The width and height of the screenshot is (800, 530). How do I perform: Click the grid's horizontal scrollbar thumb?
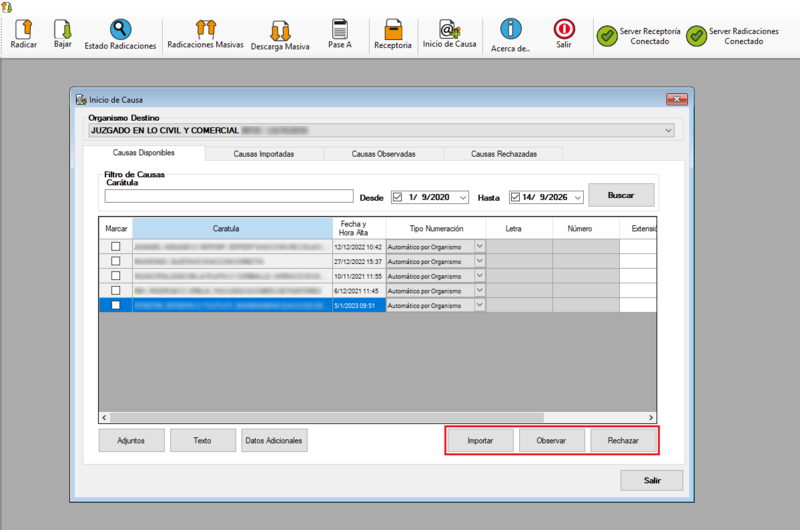[x=327, y=417]
